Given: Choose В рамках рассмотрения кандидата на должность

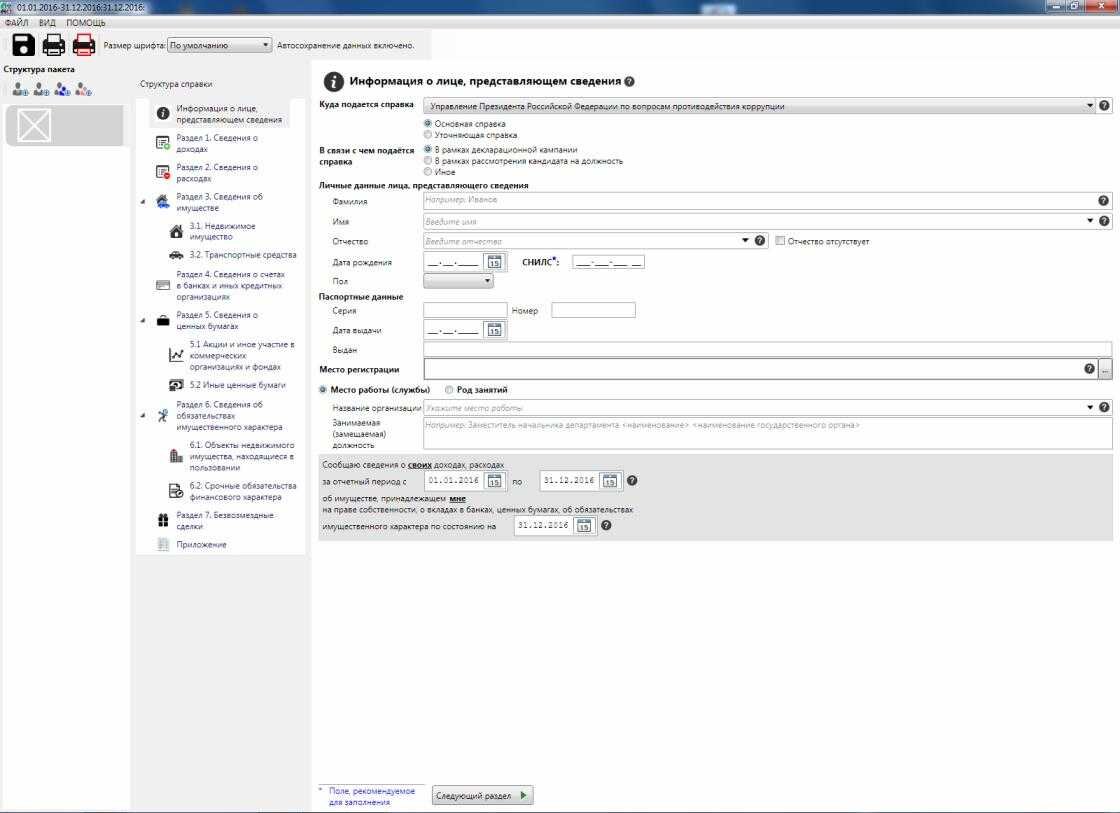Looking at the screenshot, I should click(x=428, y=161).
